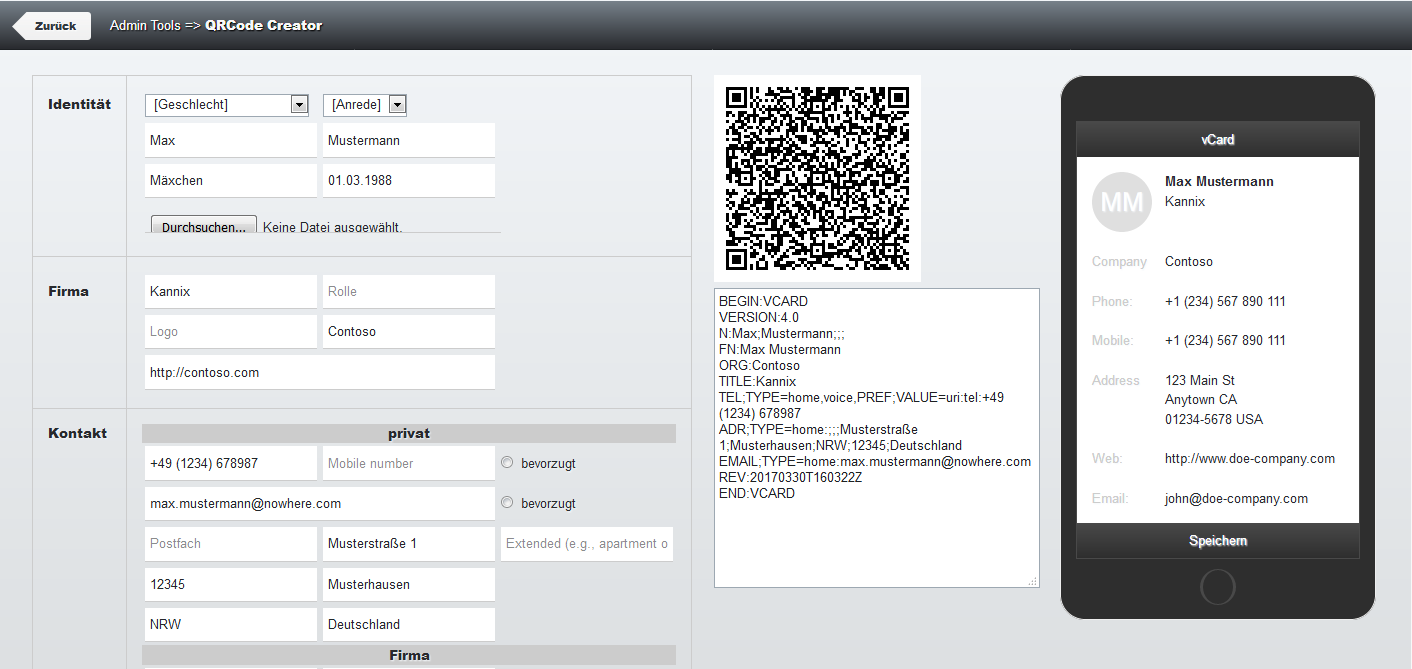This screenshot has width=1412, height=669.
Task: Mark the private email address as bevorzugt
Action: (507, 503)
